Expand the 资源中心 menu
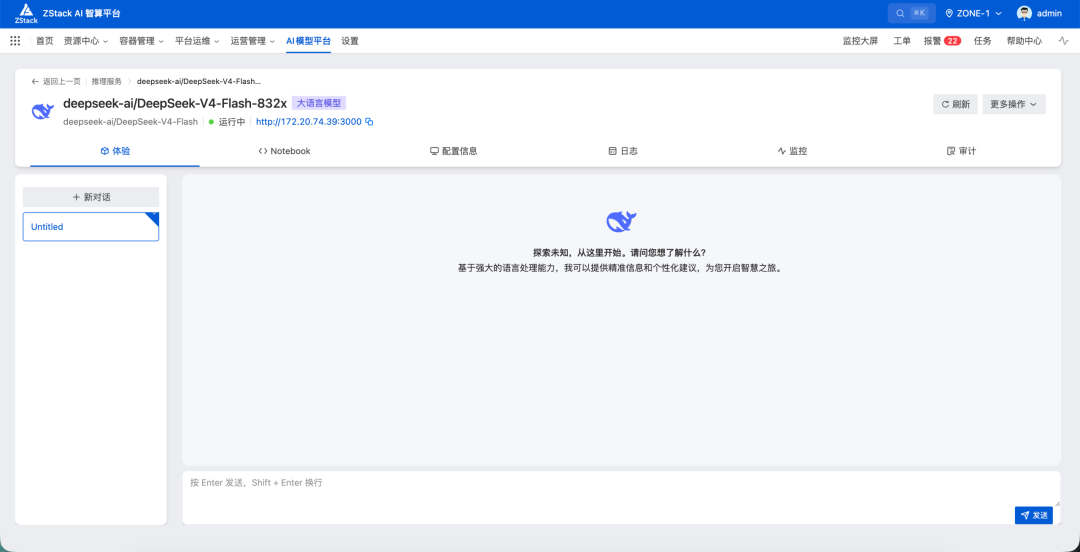The height and width of the screenshot is (552, 1080). tap(86, 41)
